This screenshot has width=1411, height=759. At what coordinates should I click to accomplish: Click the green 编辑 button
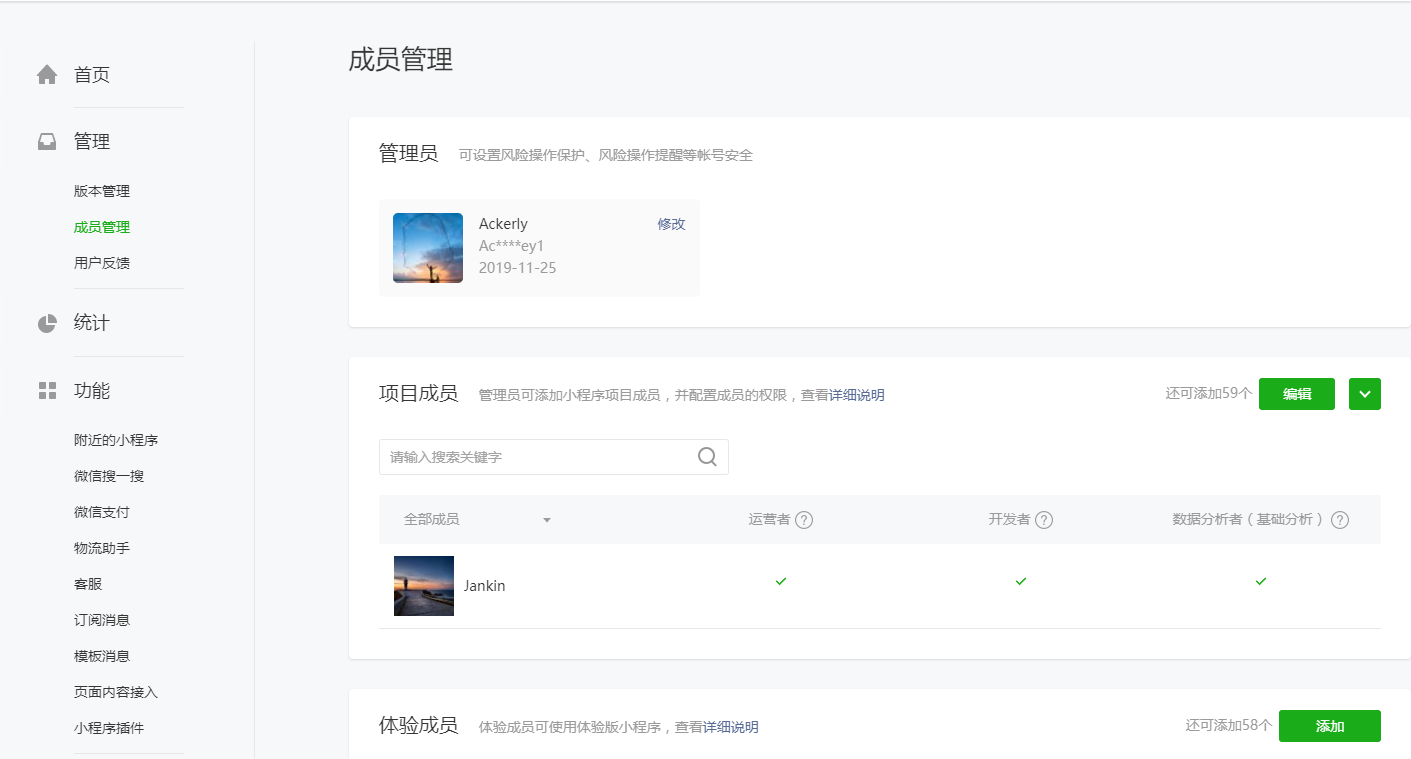[x=1297, y=394]
